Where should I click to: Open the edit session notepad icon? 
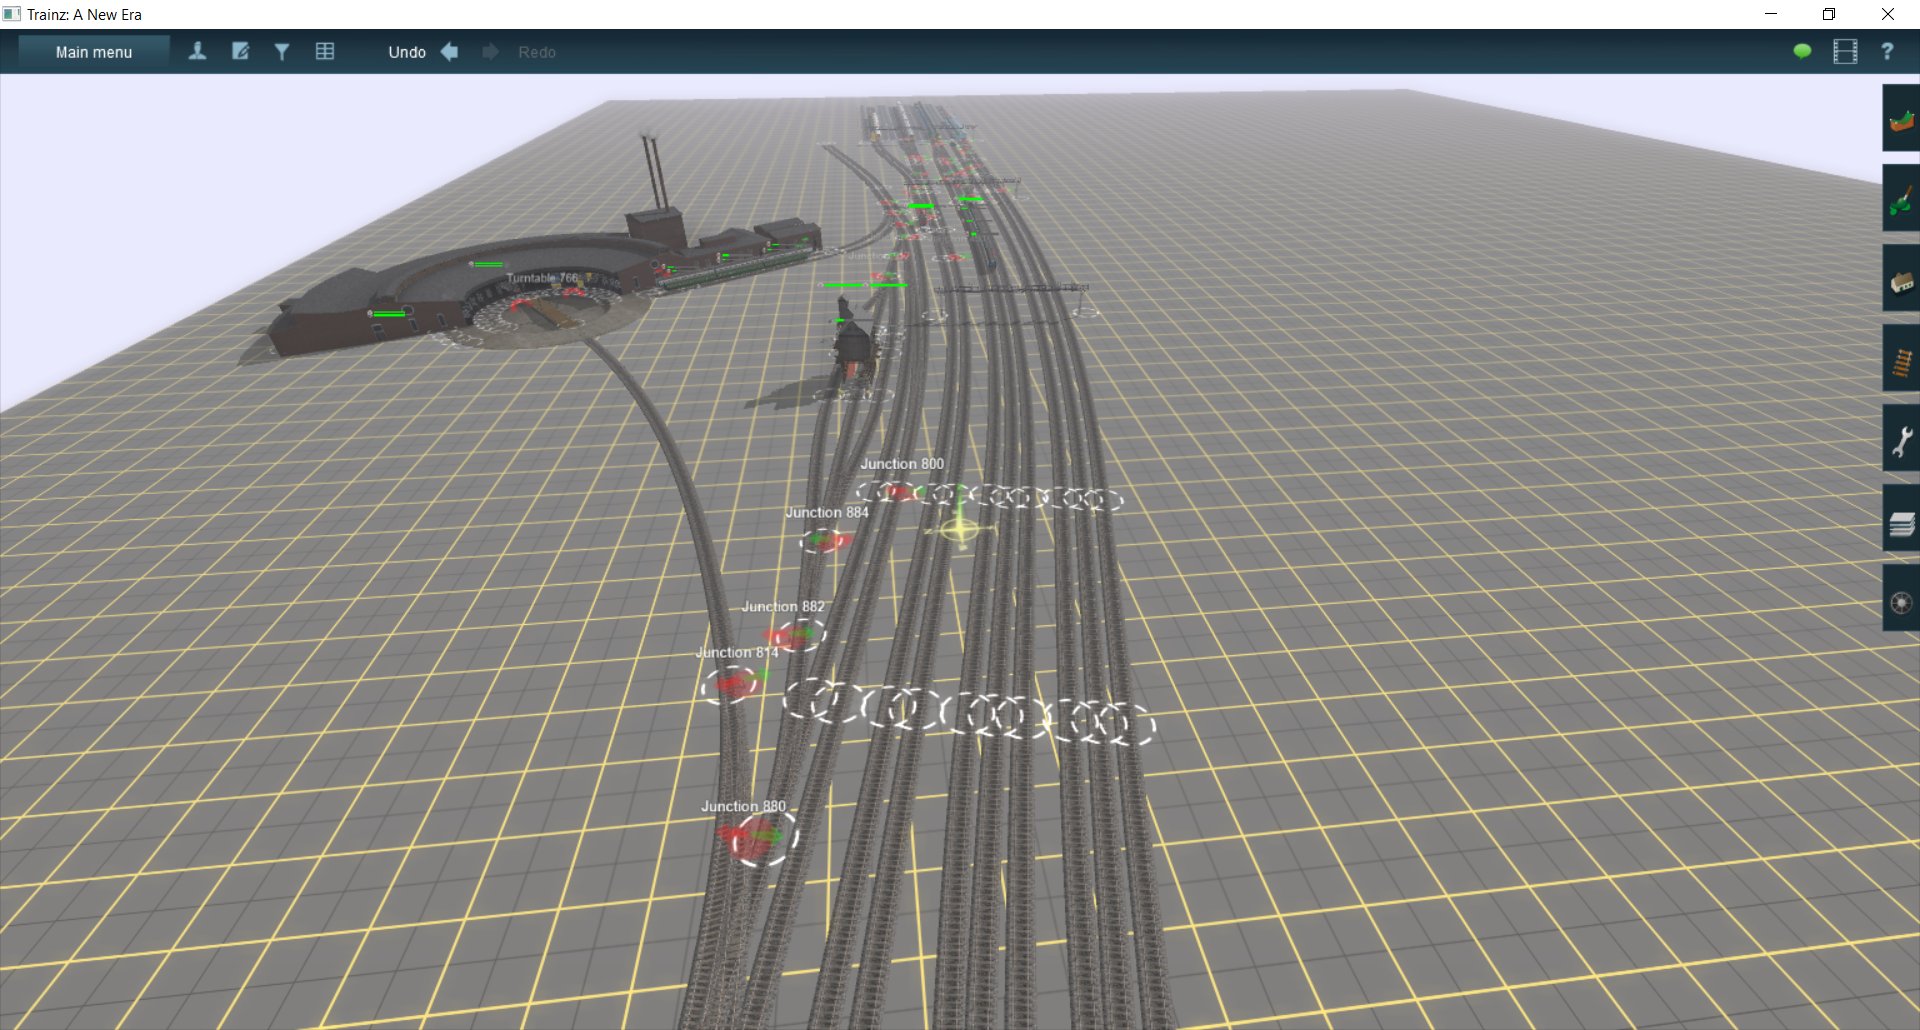pyautogui.click(x=240, y=52)
